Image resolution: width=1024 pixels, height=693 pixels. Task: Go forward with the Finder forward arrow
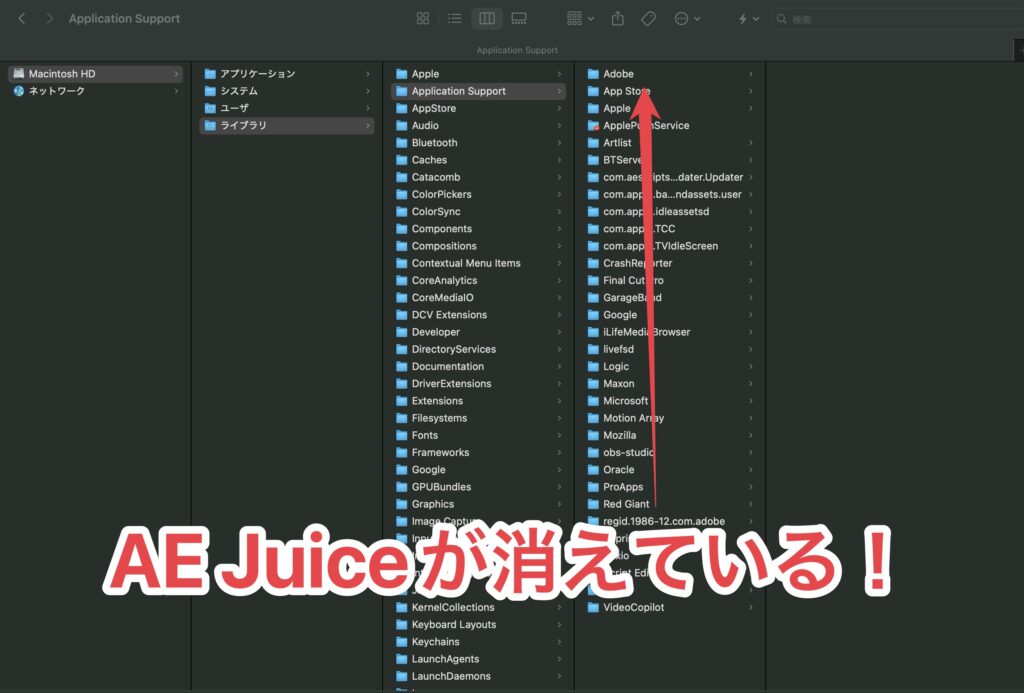(x=50, y=18)
